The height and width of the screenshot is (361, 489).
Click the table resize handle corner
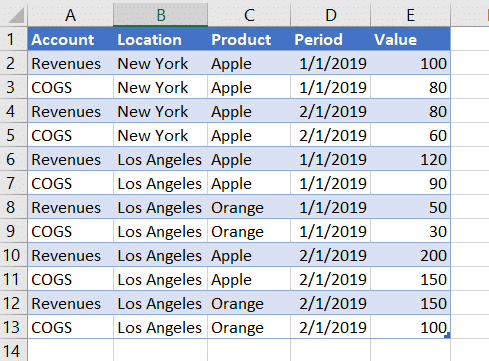tap(447, 335)
